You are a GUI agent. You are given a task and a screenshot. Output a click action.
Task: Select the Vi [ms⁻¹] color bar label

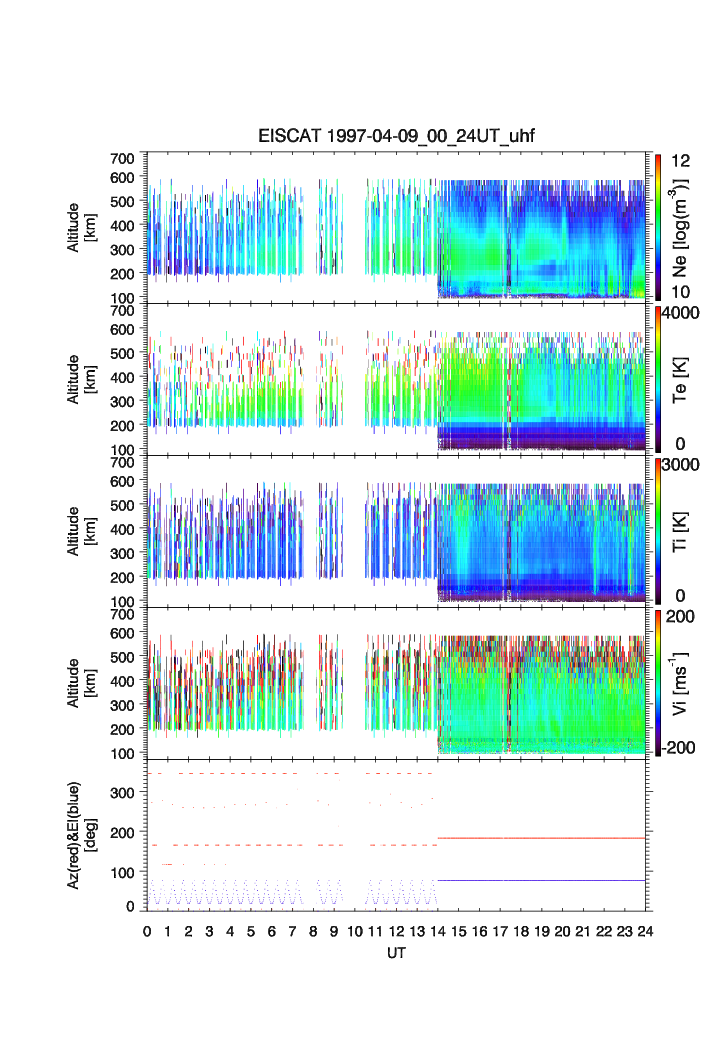point(682,682)
